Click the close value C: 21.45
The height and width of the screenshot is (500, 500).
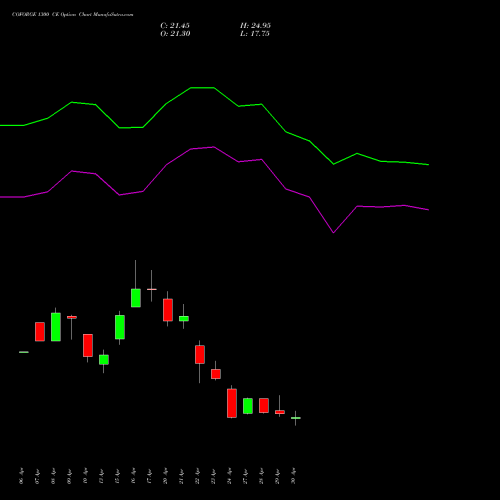(x=175, y=26)
